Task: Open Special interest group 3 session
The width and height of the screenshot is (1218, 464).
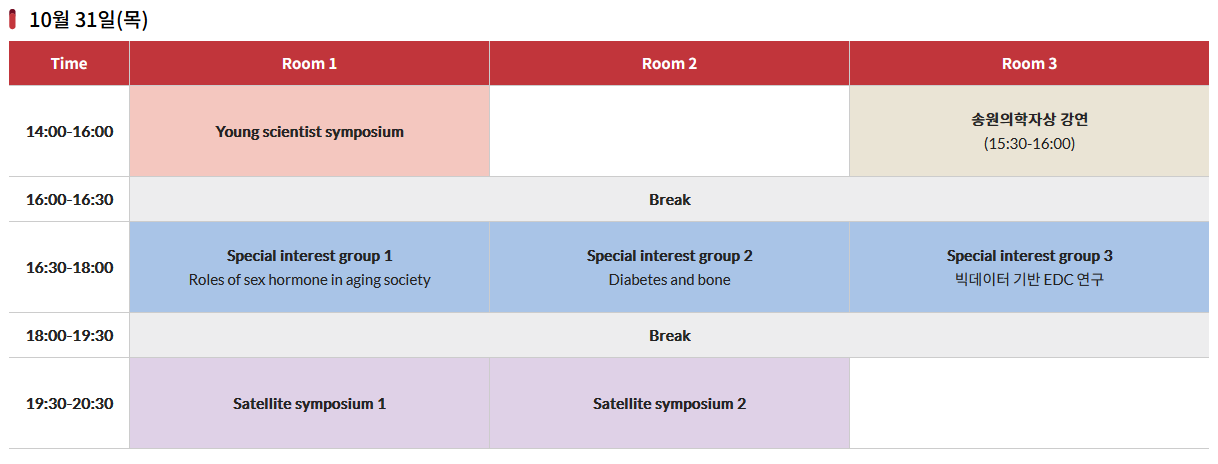Action: click(x=1029, y=267)
